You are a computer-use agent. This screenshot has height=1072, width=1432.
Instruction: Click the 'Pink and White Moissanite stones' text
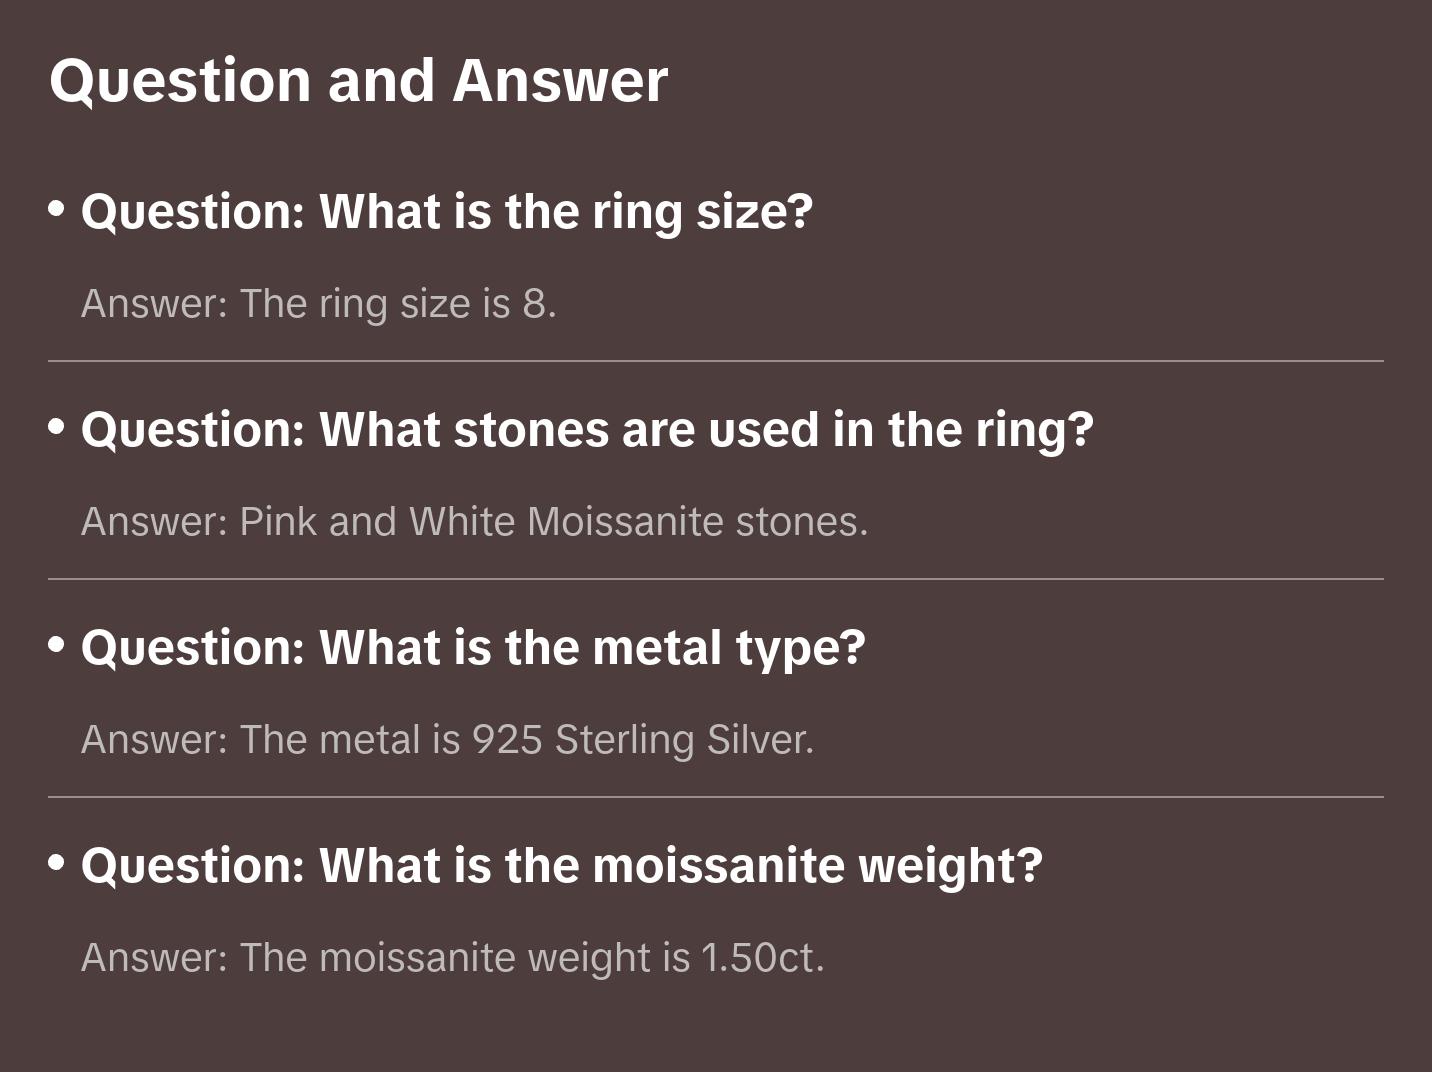(554, 522)
